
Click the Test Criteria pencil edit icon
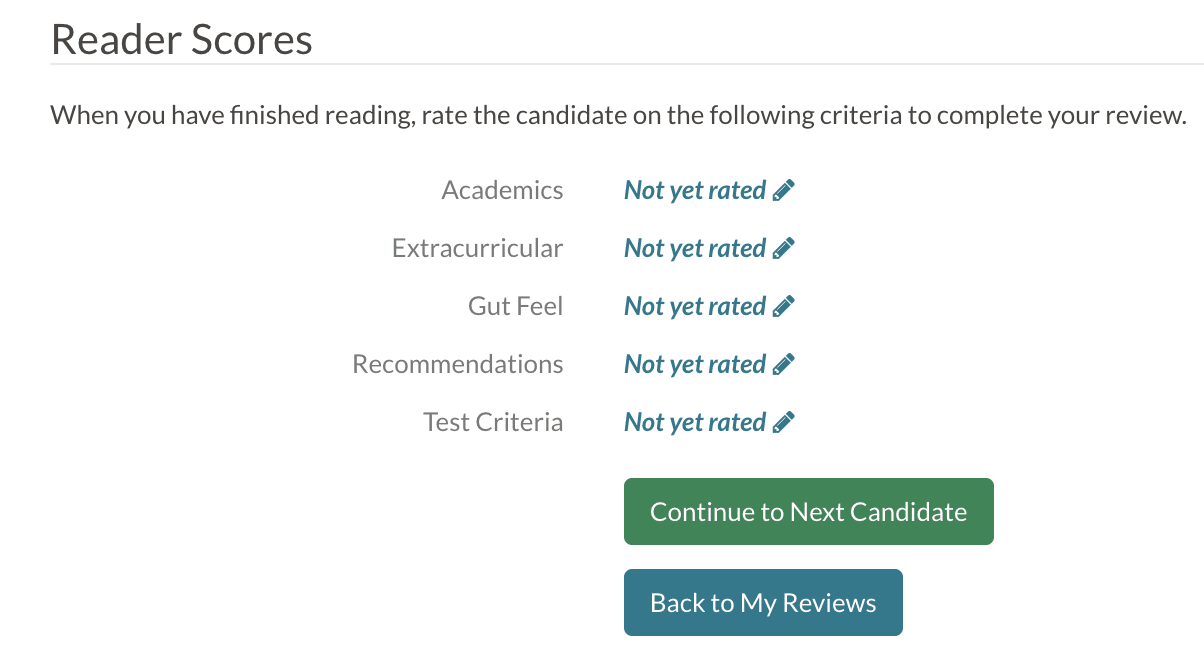pos(784,422)
